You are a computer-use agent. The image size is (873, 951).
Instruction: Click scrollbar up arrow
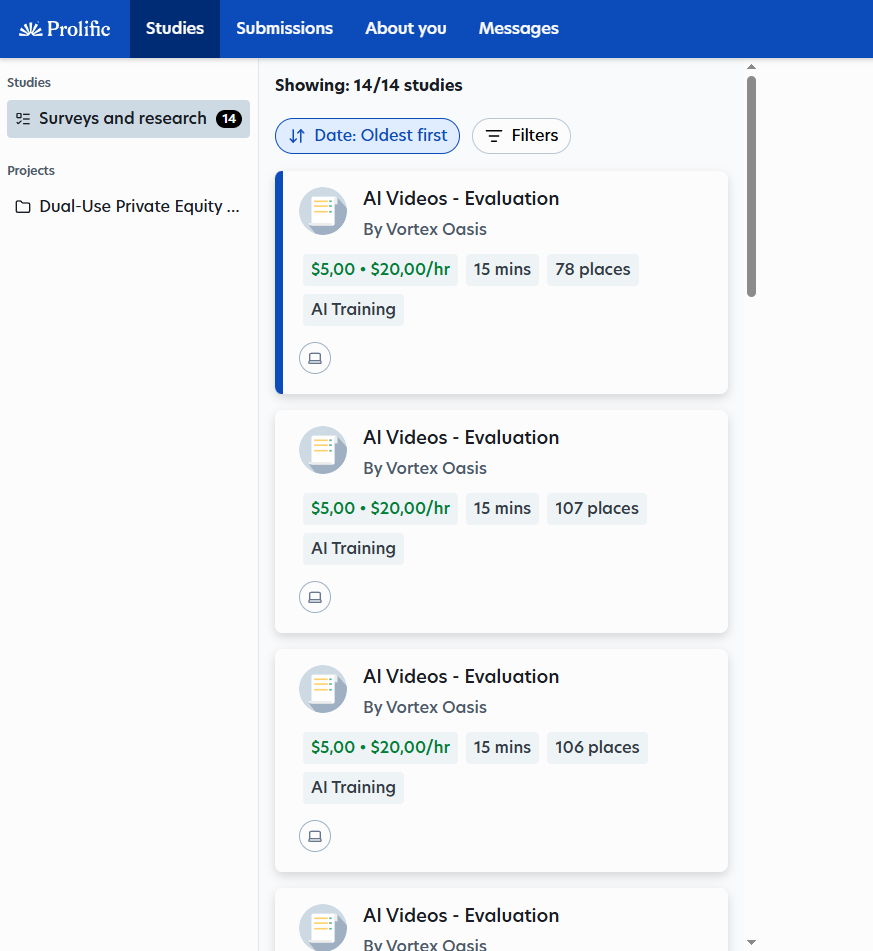tap(751, 67)
